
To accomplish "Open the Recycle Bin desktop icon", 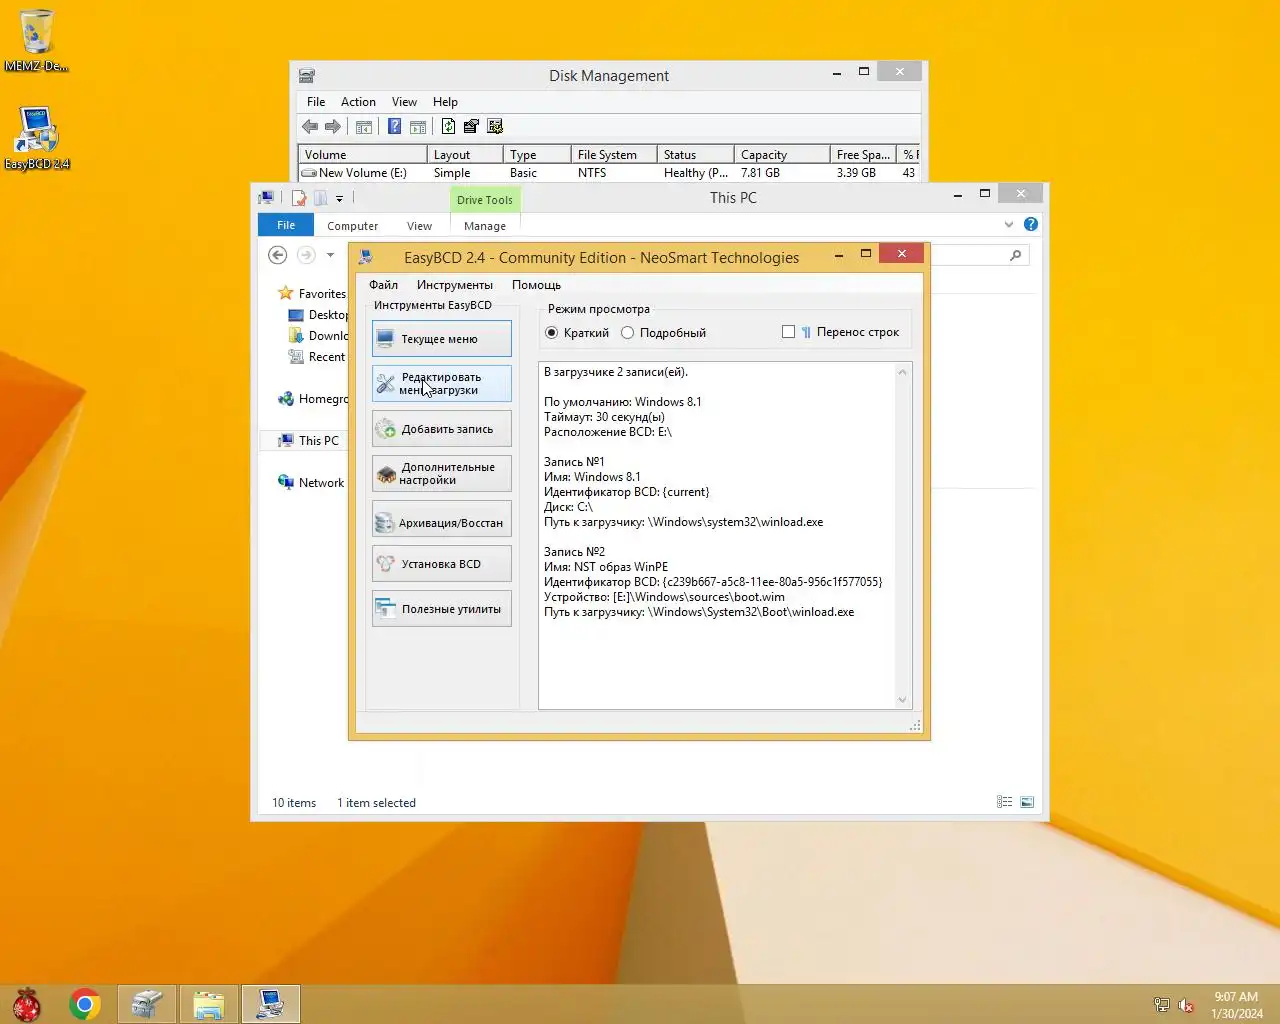I will pyautogui.click(x=37, y=40).
